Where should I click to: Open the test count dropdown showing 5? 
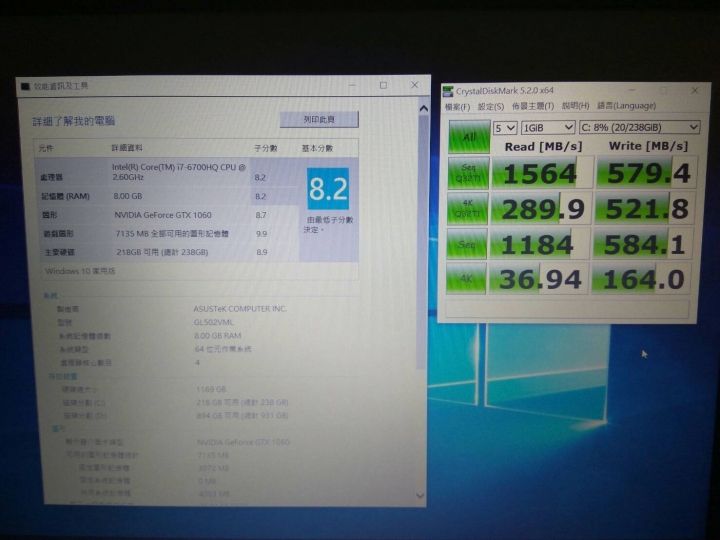pos(505,128)
